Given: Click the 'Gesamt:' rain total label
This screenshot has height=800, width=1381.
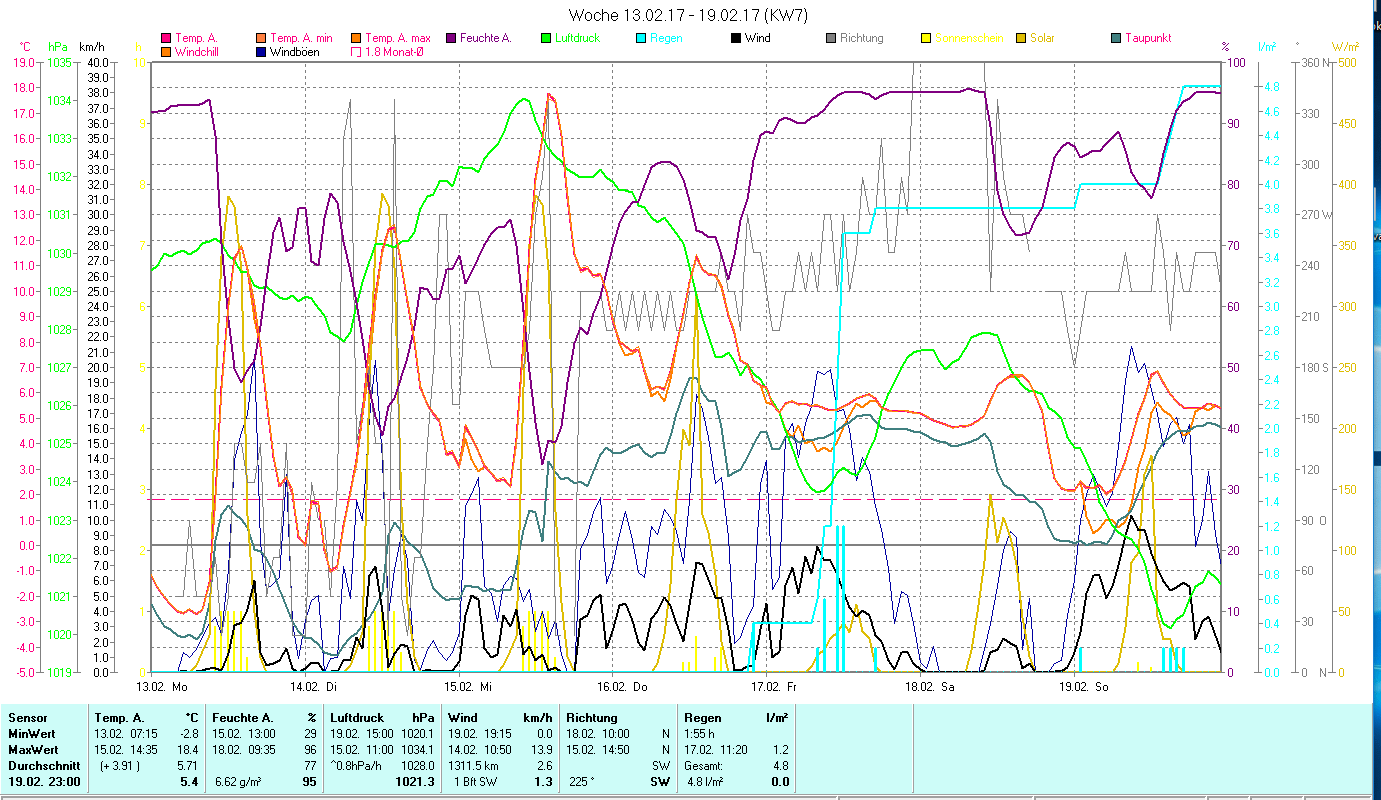Looking at the screenshot, I should tap(705, 766).
